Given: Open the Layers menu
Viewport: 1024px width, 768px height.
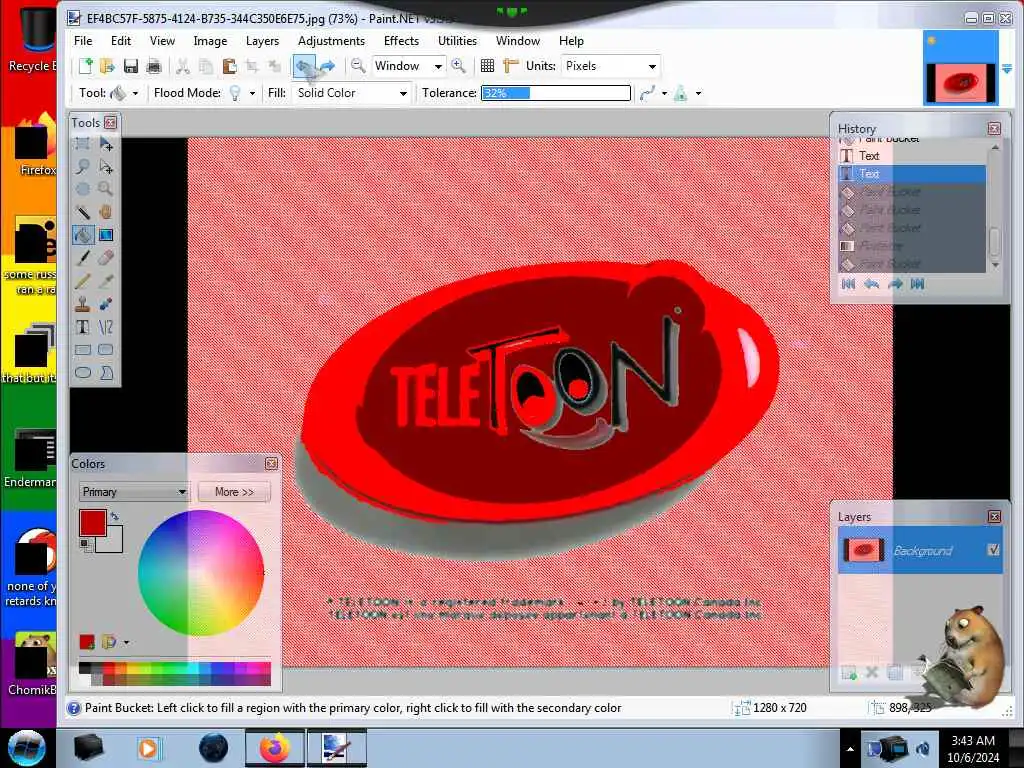Looking at the screenshot, I should point(262,40).
